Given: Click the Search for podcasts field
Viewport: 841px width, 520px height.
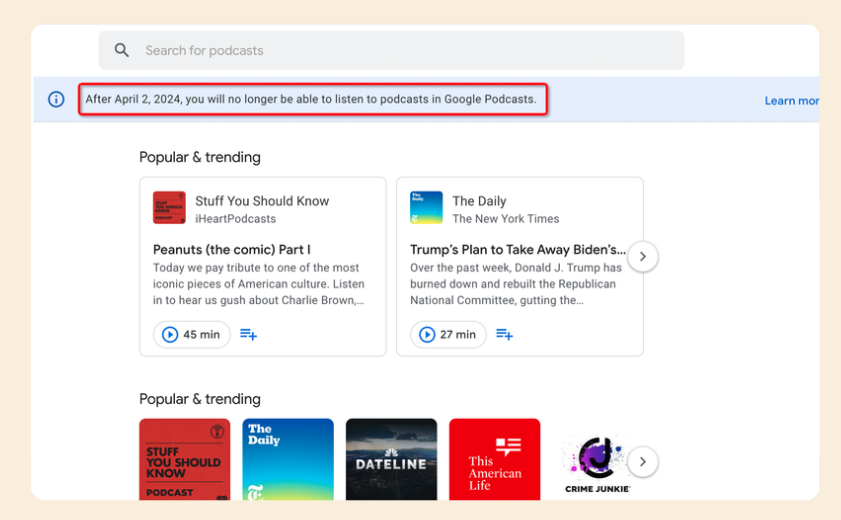Looking at the screenshot, I should [391, 50].
